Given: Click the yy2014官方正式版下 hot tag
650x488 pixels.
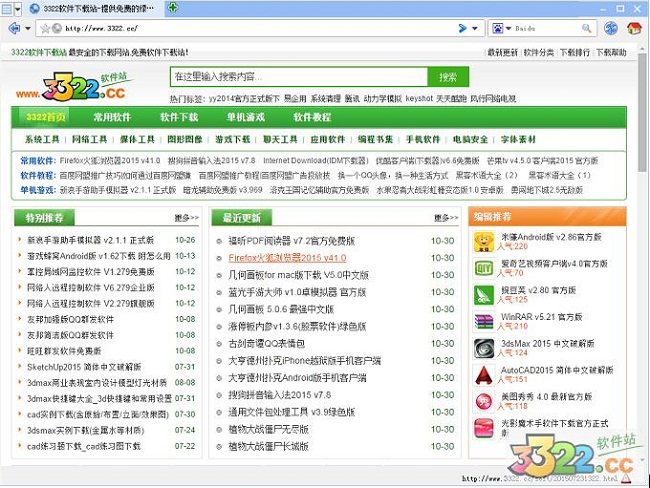Looking at the screenshot, I should tap(244, 99).
